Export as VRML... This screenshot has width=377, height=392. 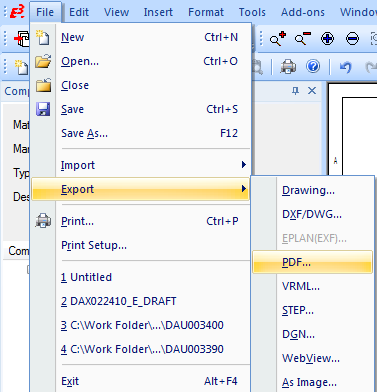click(x=312, y=286)
